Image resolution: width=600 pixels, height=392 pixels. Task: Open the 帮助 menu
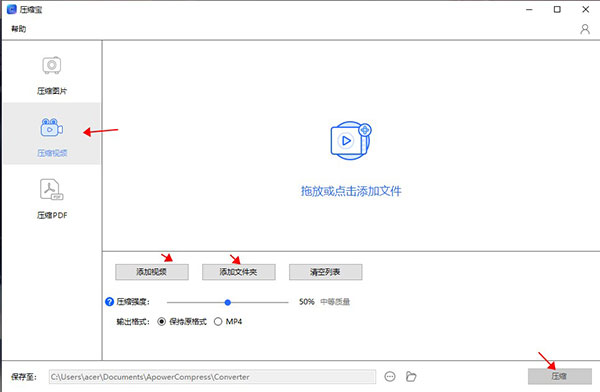point(18,29)
